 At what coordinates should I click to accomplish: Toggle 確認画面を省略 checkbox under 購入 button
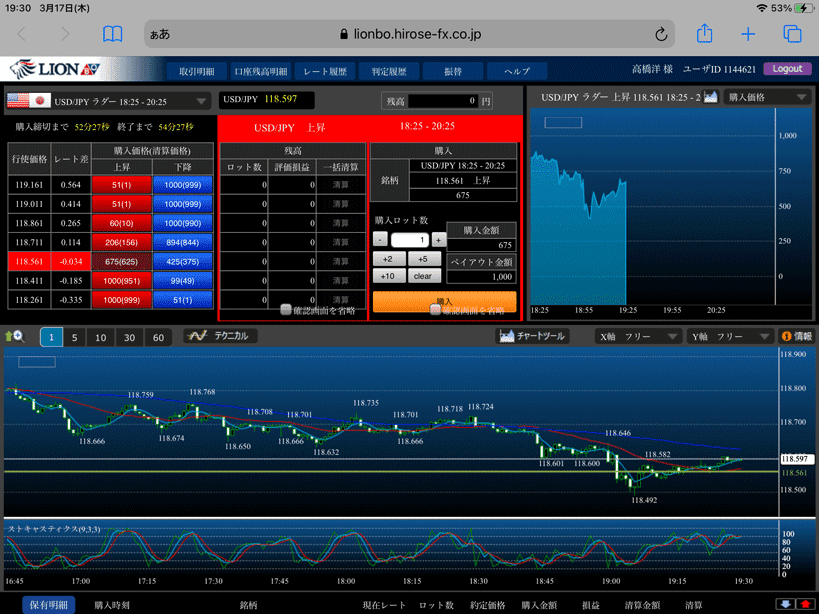435,310
